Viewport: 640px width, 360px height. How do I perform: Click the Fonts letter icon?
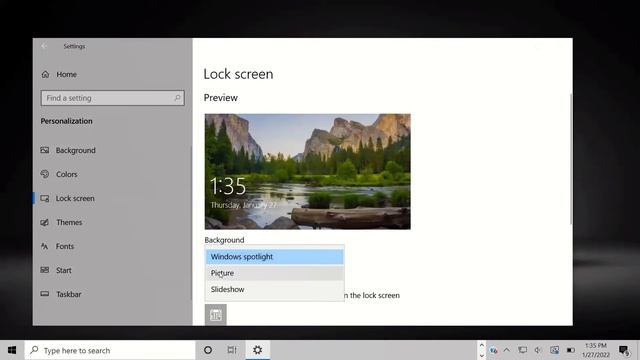[x=45, y=246]
